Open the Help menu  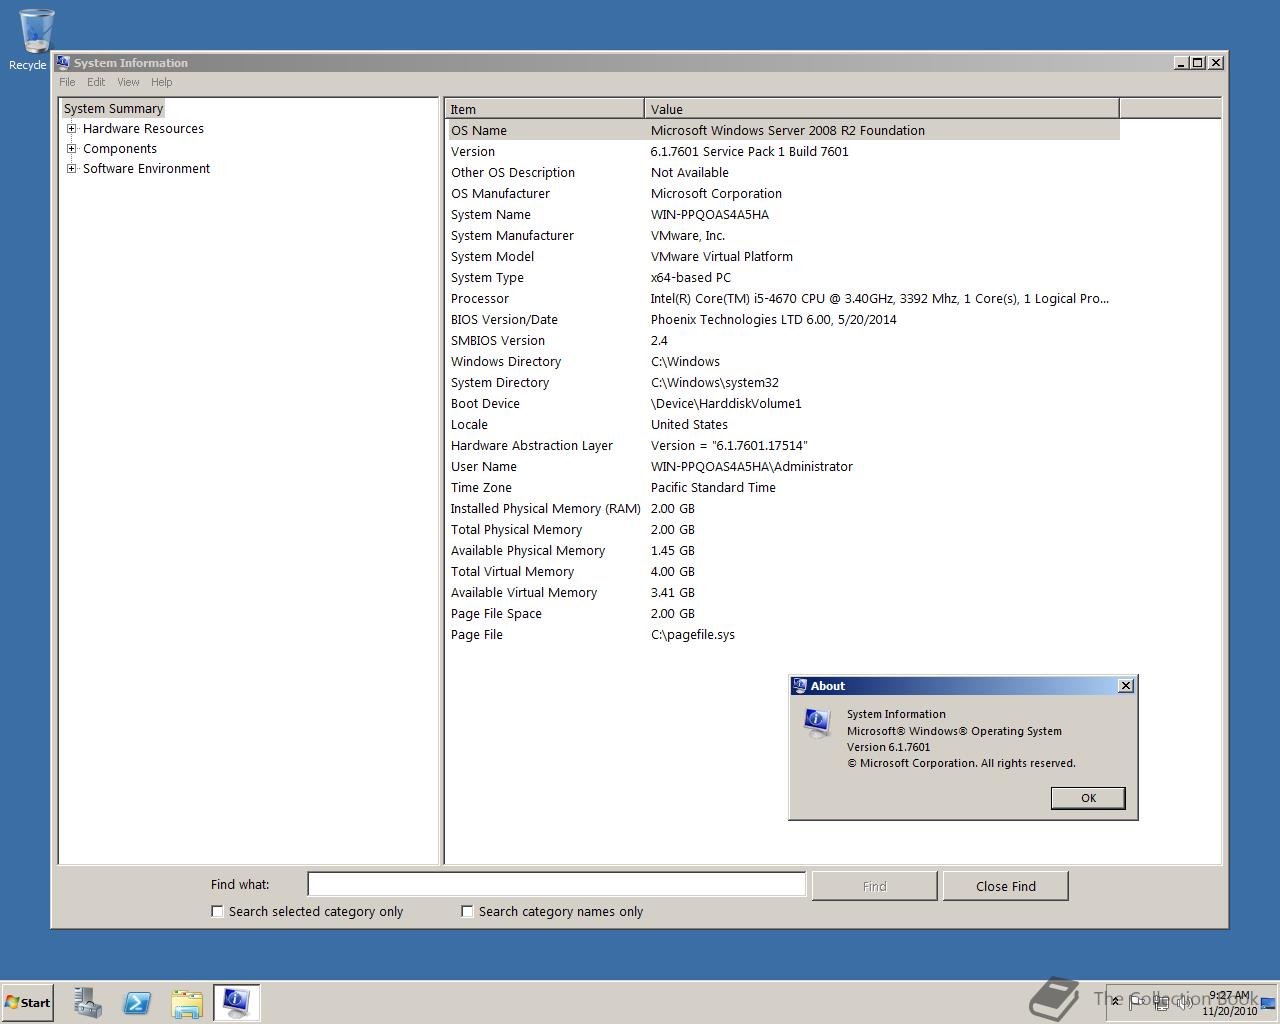click(161, 82)
